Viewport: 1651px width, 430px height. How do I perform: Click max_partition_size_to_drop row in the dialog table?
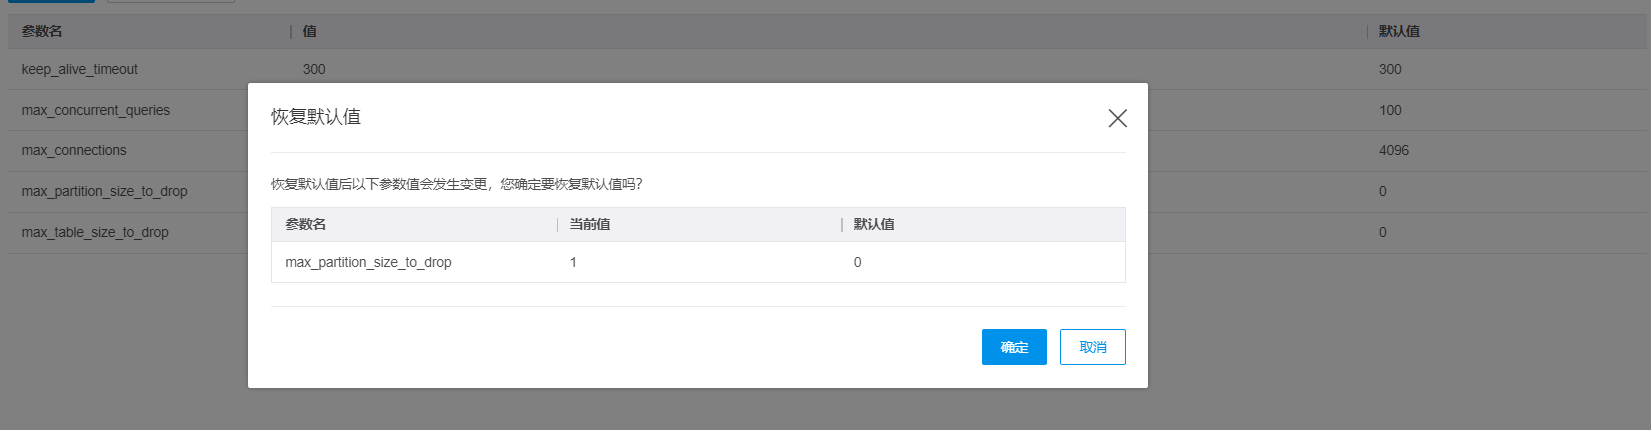click(x=368, y=262)
